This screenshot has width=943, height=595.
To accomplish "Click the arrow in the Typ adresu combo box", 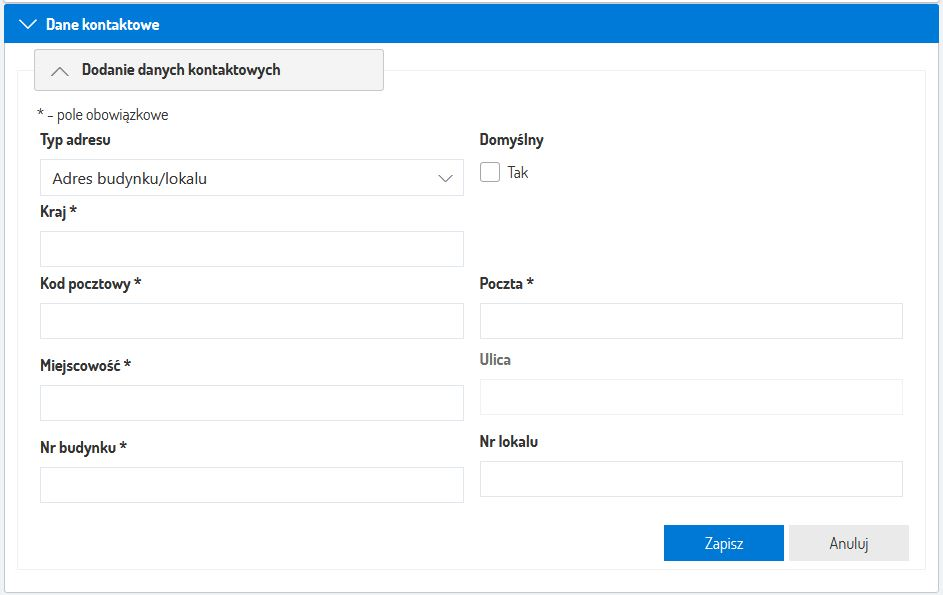I will click(446, 178).
